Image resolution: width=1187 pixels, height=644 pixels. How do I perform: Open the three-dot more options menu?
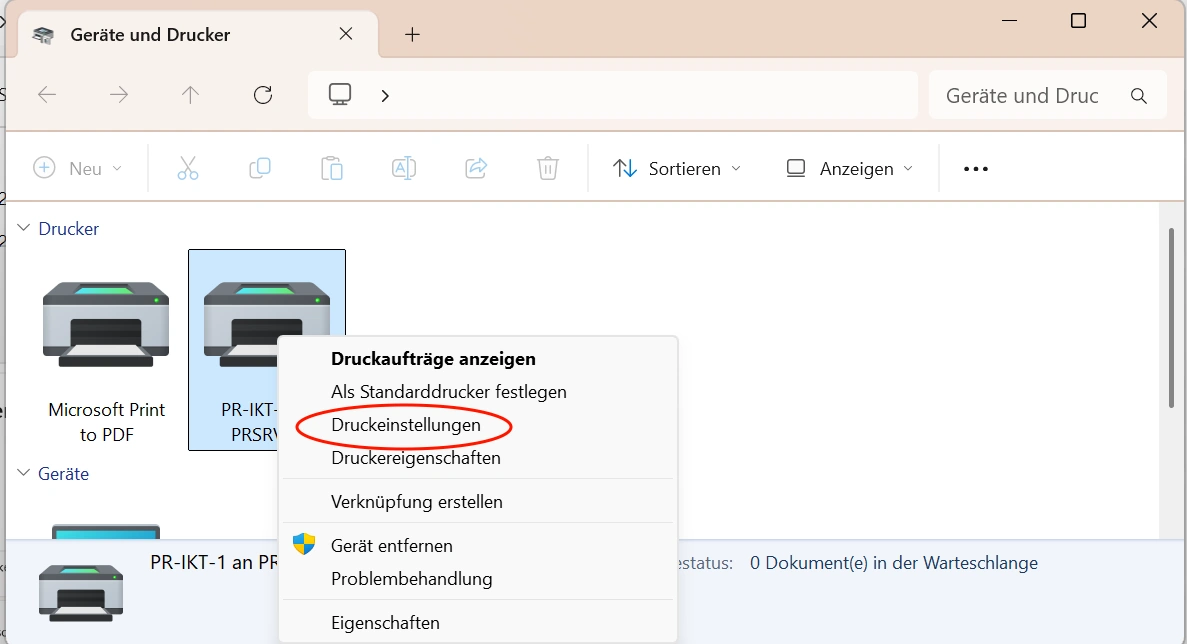pos(975,168)
